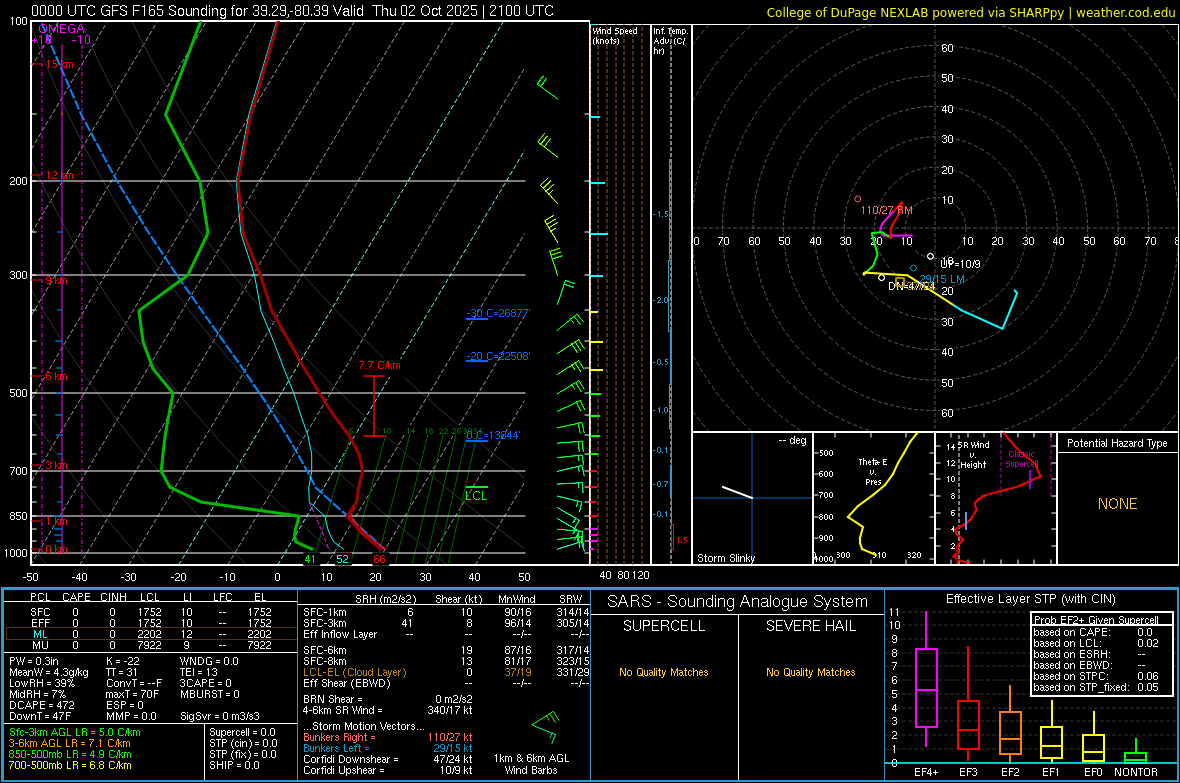Click the Sfc-3km AGL LR = 5.0 C/km line
Screen dimensions: 1180x783
75,732
